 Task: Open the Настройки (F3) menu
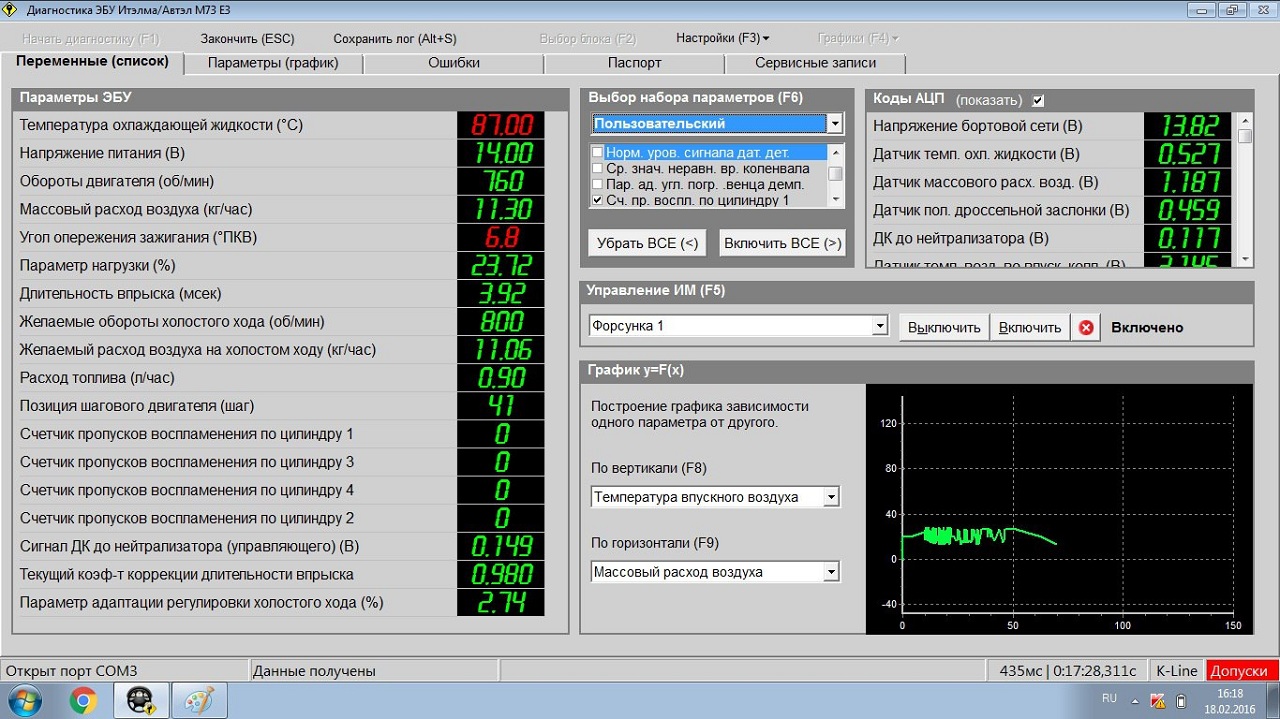[x=722, y=39]
